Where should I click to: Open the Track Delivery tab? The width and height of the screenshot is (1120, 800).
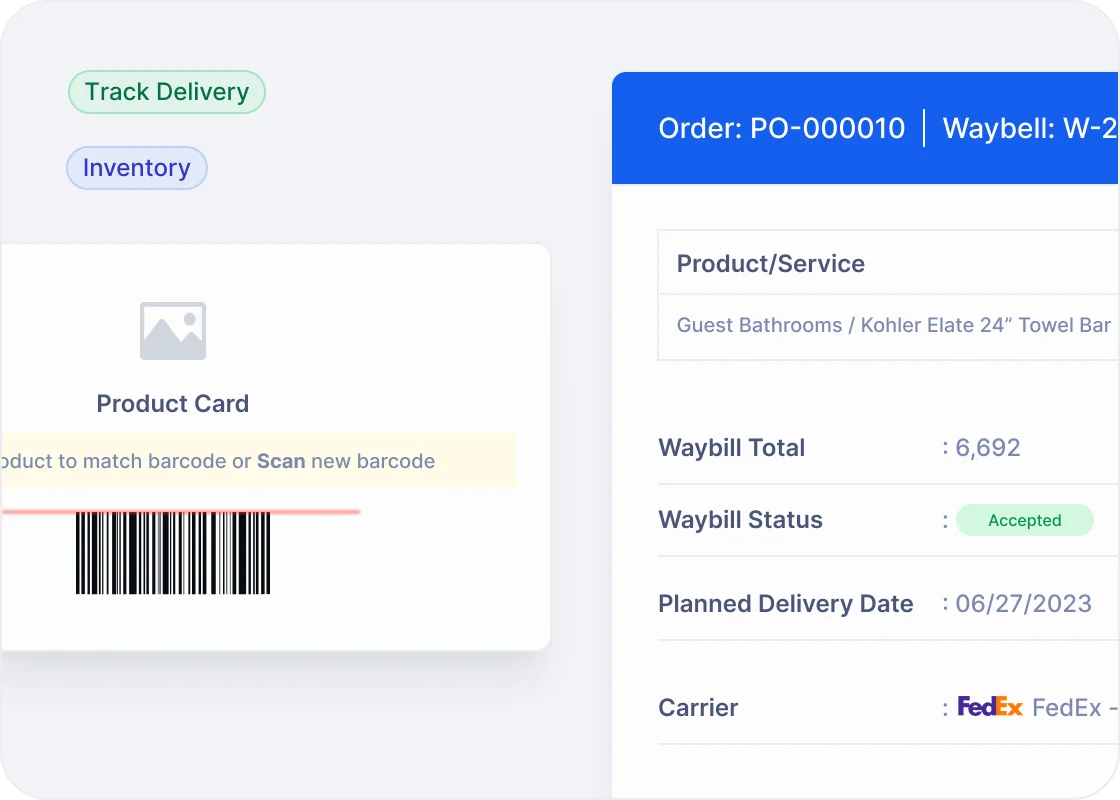click(x=166, y=91)
